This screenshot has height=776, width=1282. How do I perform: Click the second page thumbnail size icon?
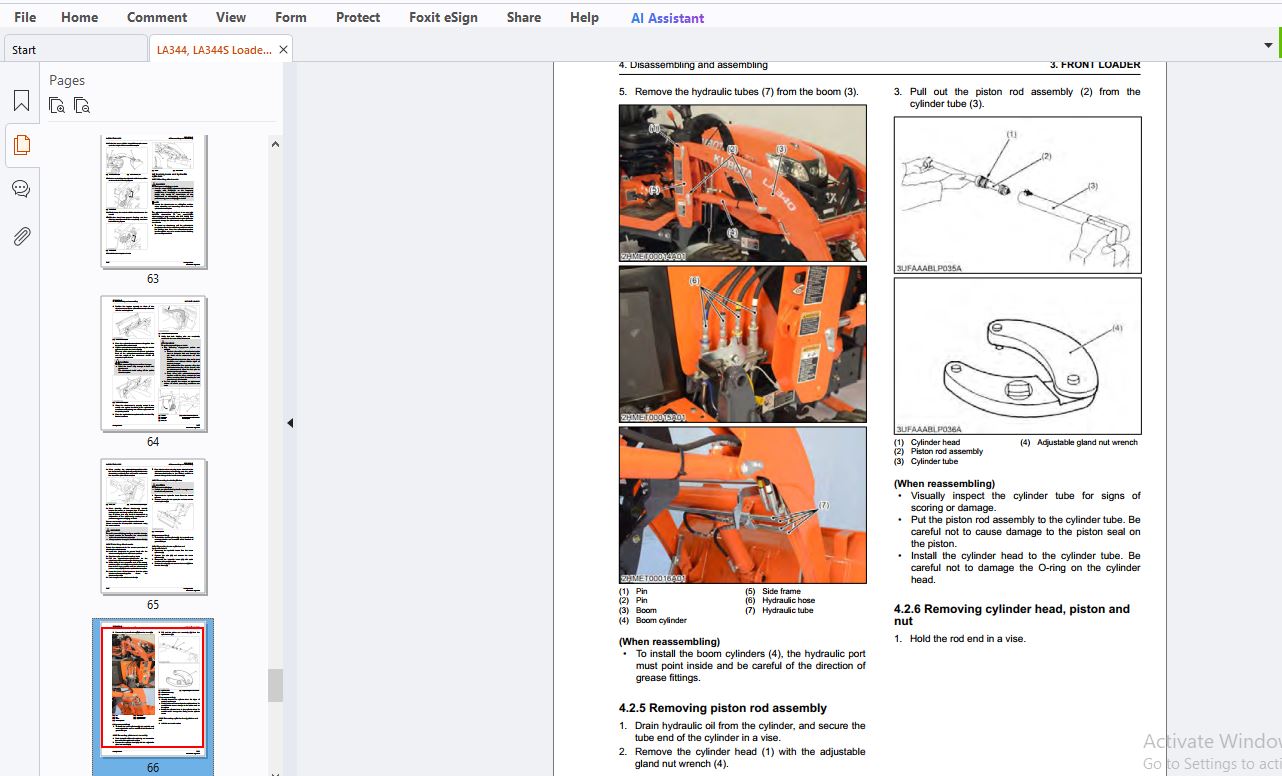tap(82, 105)
